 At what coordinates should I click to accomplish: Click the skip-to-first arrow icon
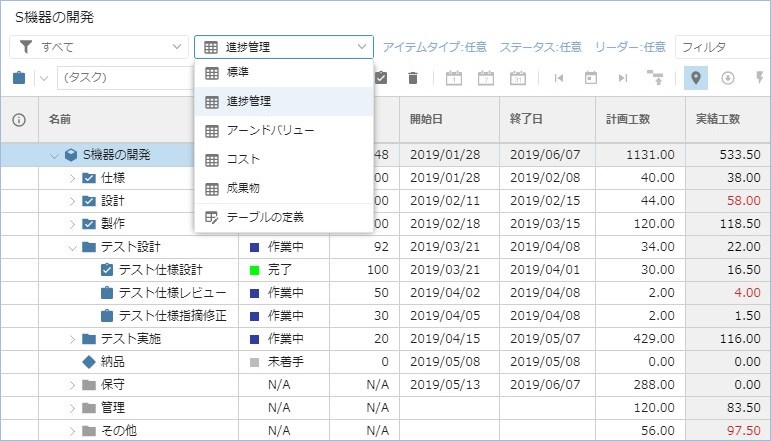(x=559, y=78)
